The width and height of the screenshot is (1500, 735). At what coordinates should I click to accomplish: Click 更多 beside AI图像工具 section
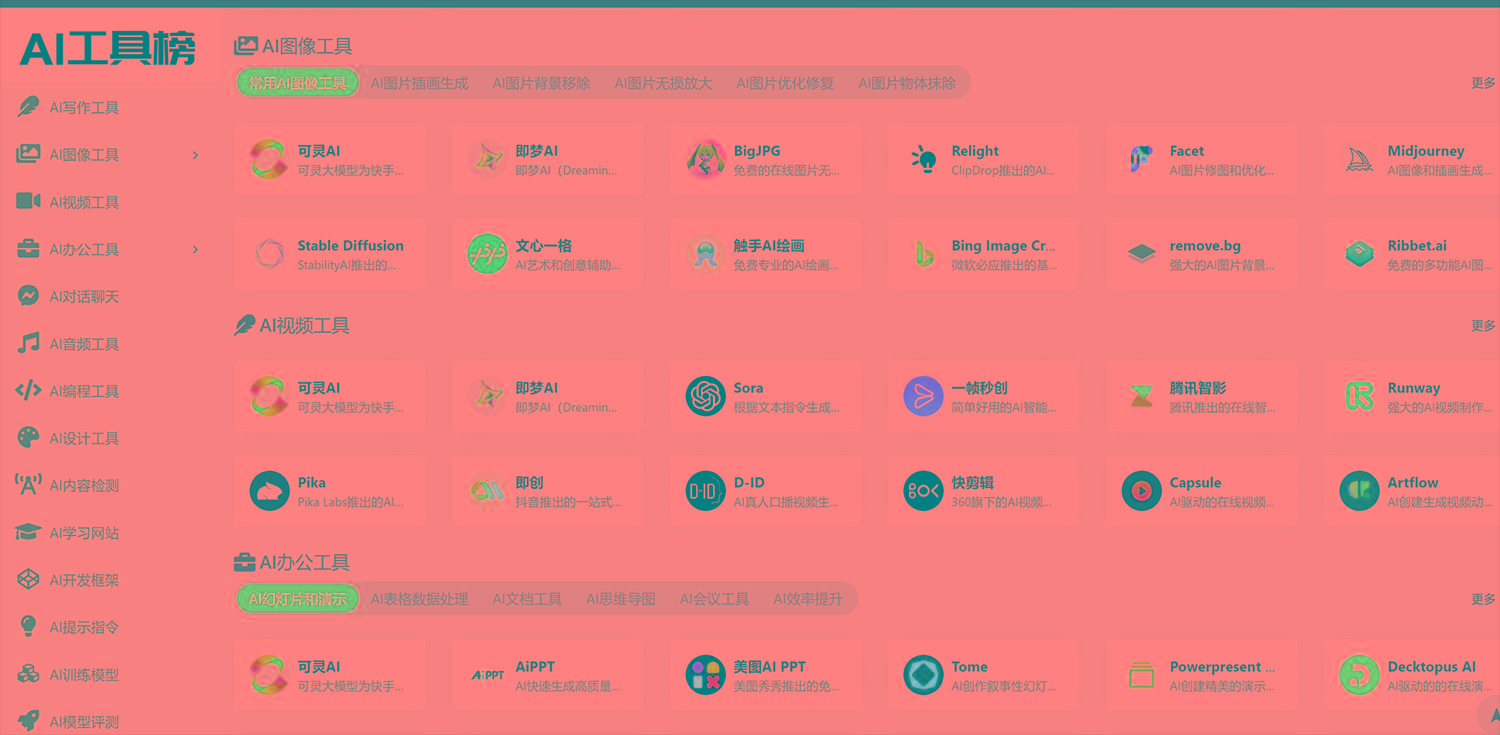pos(1483,83)
